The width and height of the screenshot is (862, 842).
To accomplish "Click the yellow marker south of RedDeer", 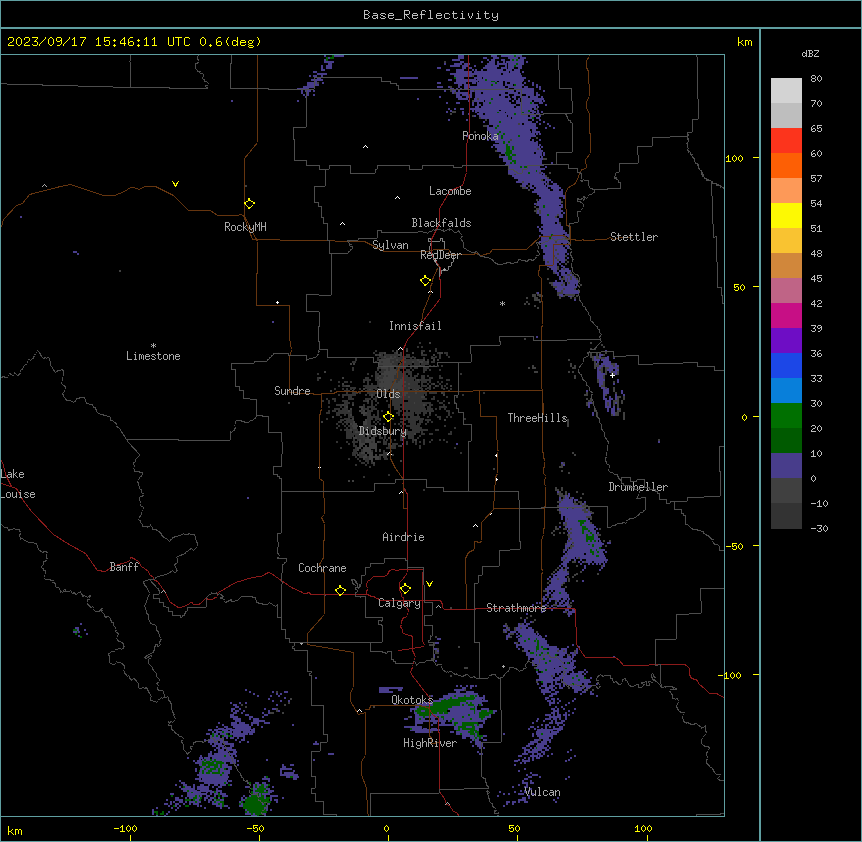I will (x=425, y=281).
